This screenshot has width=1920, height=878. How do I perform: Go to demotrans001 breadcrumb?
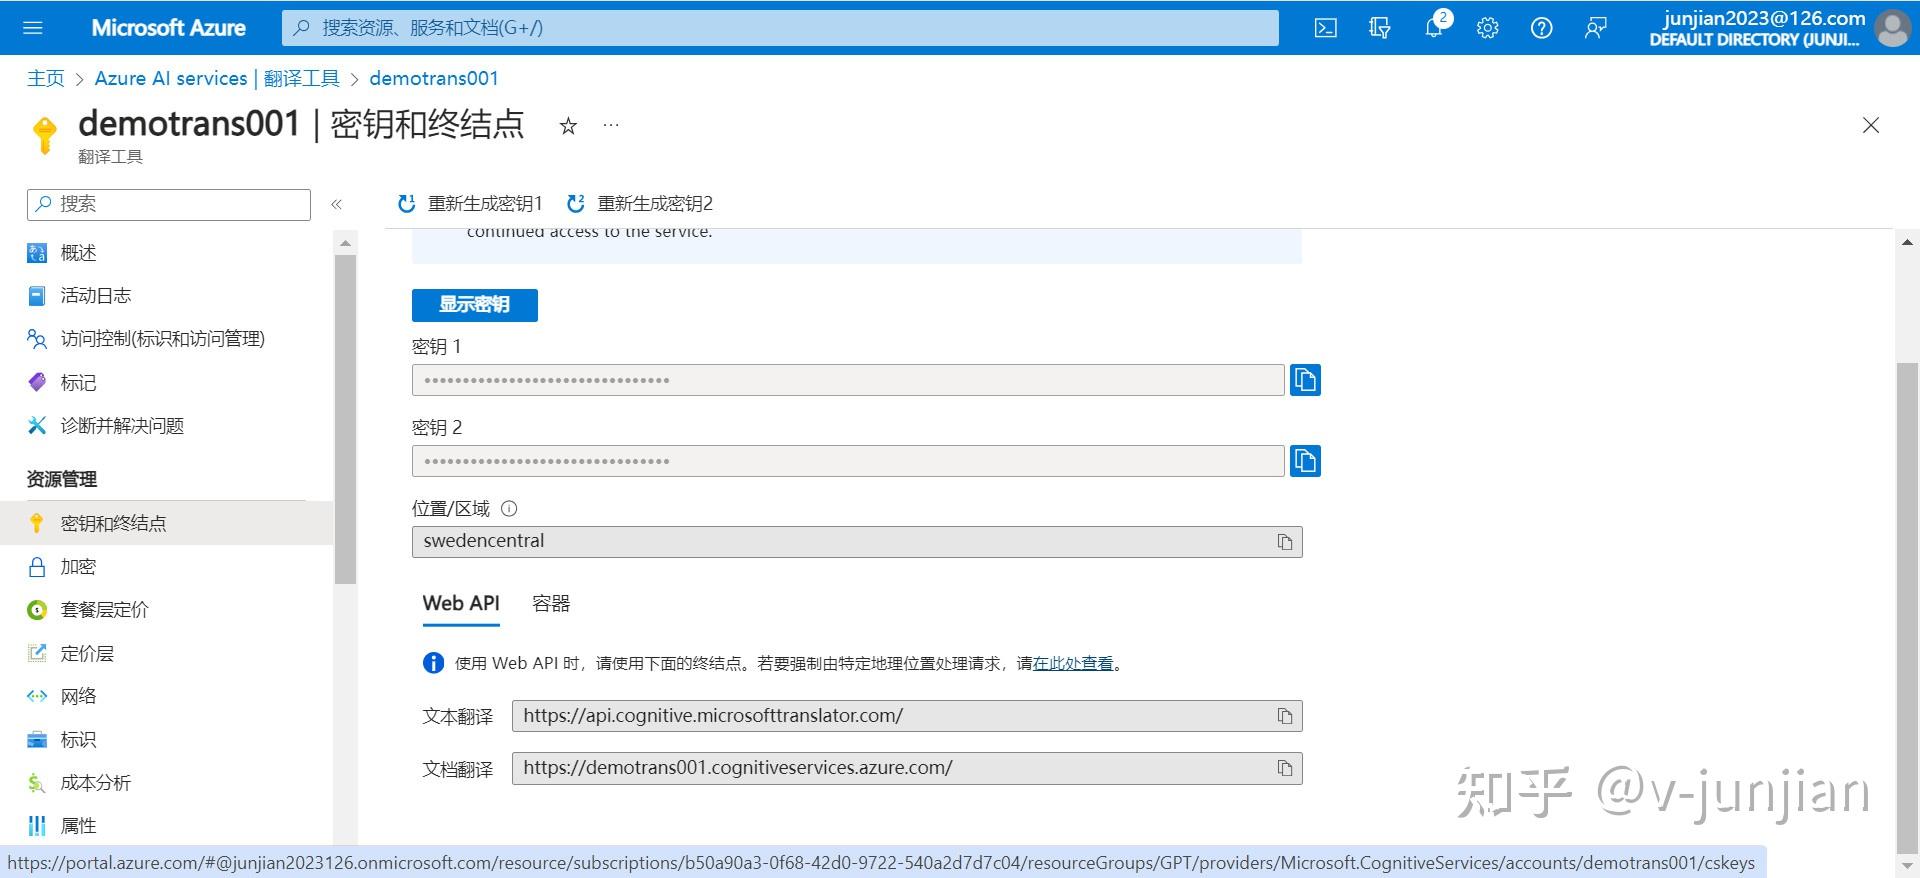tap(434, 78)
